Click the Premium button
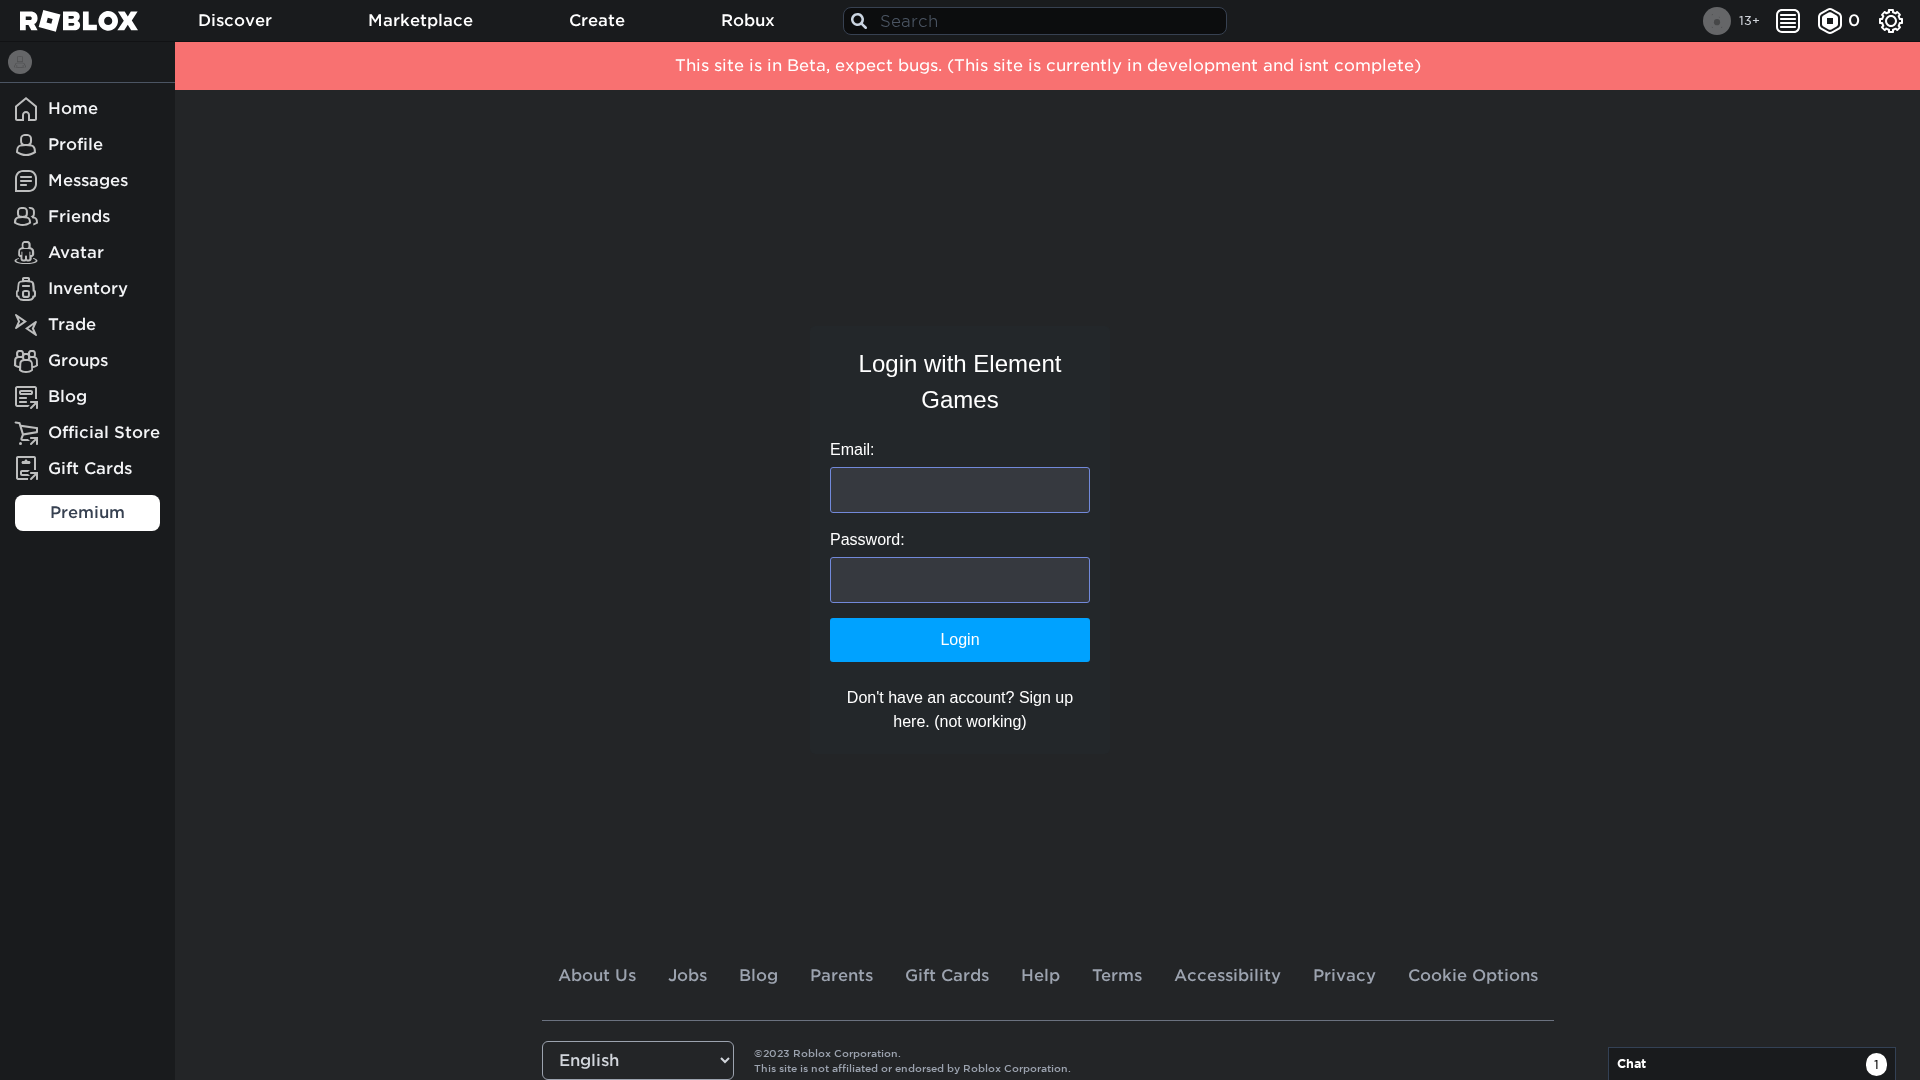Screen dimensions: 1920x1080 (87, 513)
